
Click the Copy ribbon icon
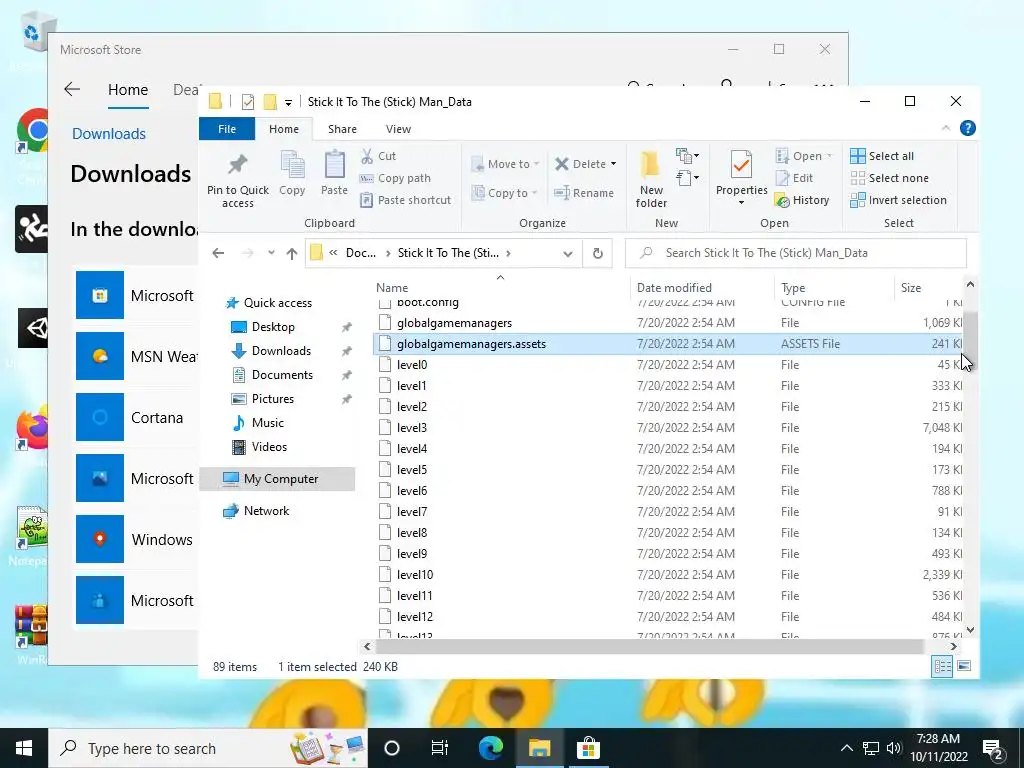click(x=292, y=173)
